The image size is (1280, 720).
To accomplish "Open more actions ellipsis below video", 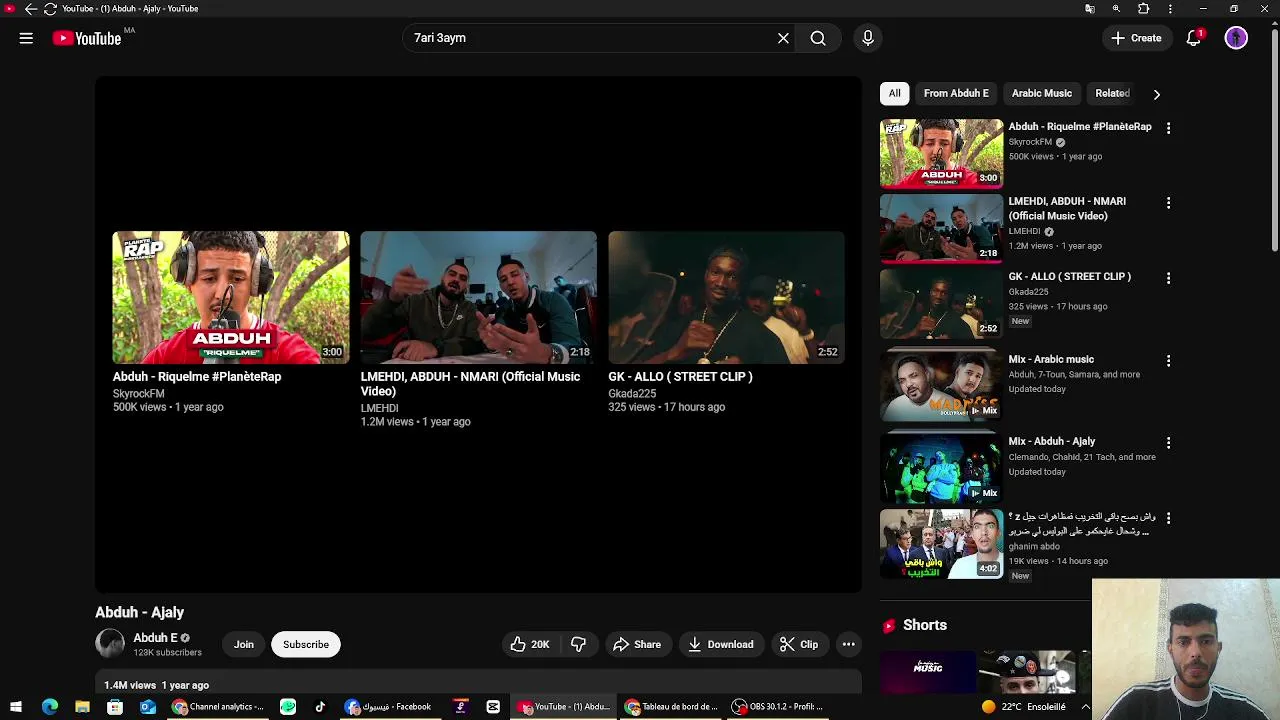I will (x=848, y=645).
